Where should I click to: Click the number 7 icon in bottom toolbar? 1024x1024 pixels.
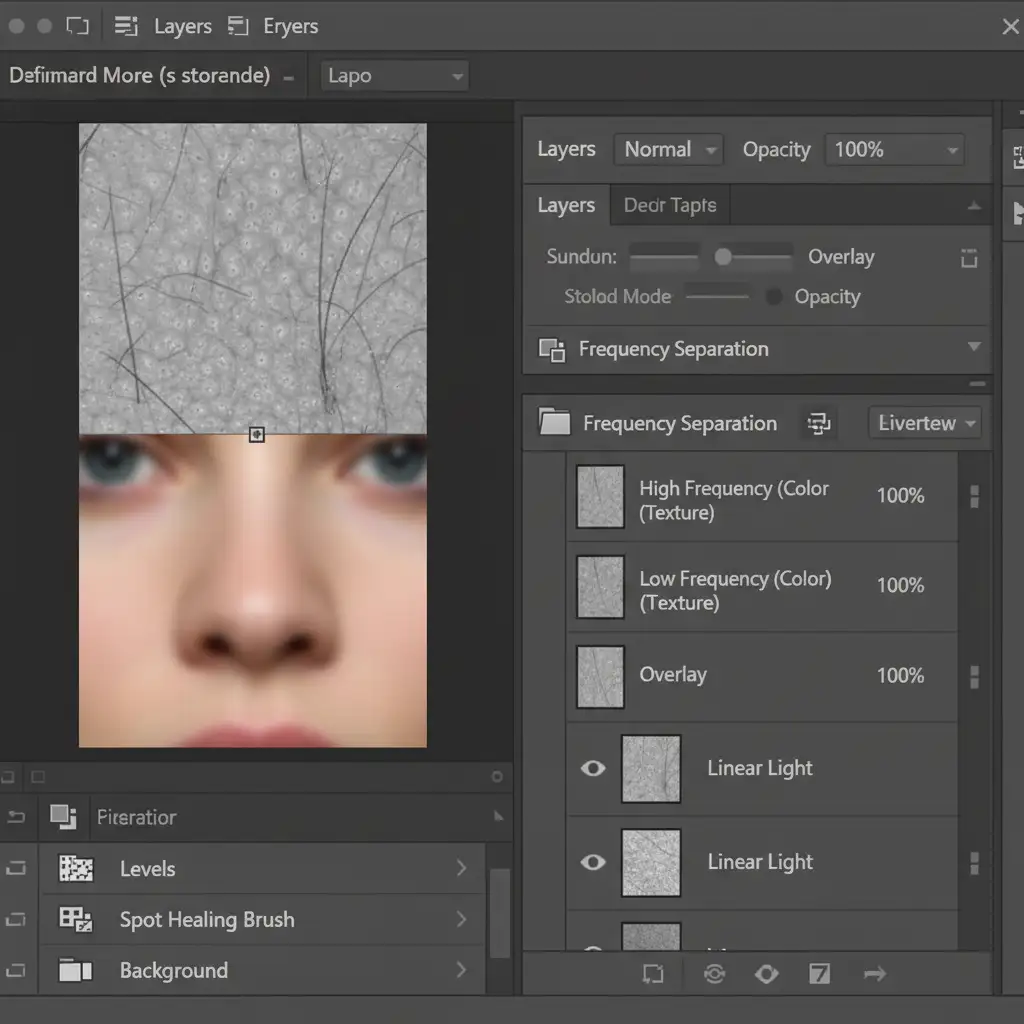819,973
